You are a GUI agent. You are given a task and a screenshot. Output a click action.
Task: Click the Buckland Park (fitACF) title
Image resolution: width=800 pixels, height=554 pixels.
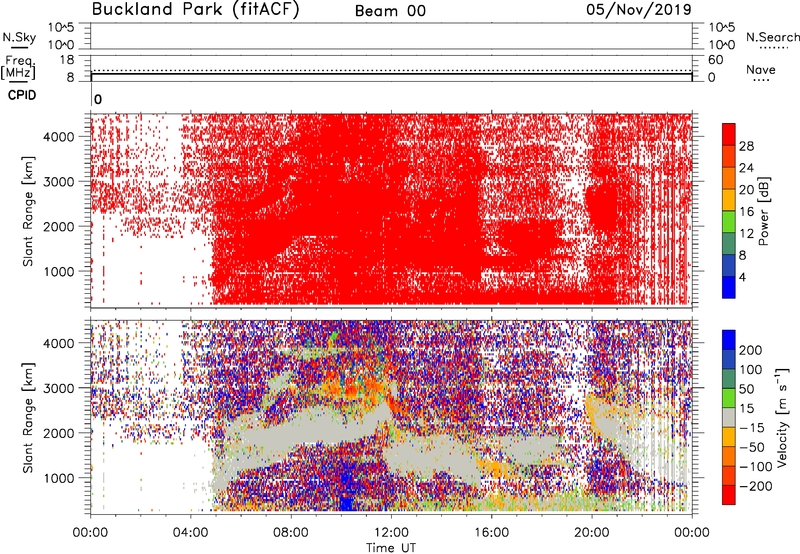pos(195,10)
